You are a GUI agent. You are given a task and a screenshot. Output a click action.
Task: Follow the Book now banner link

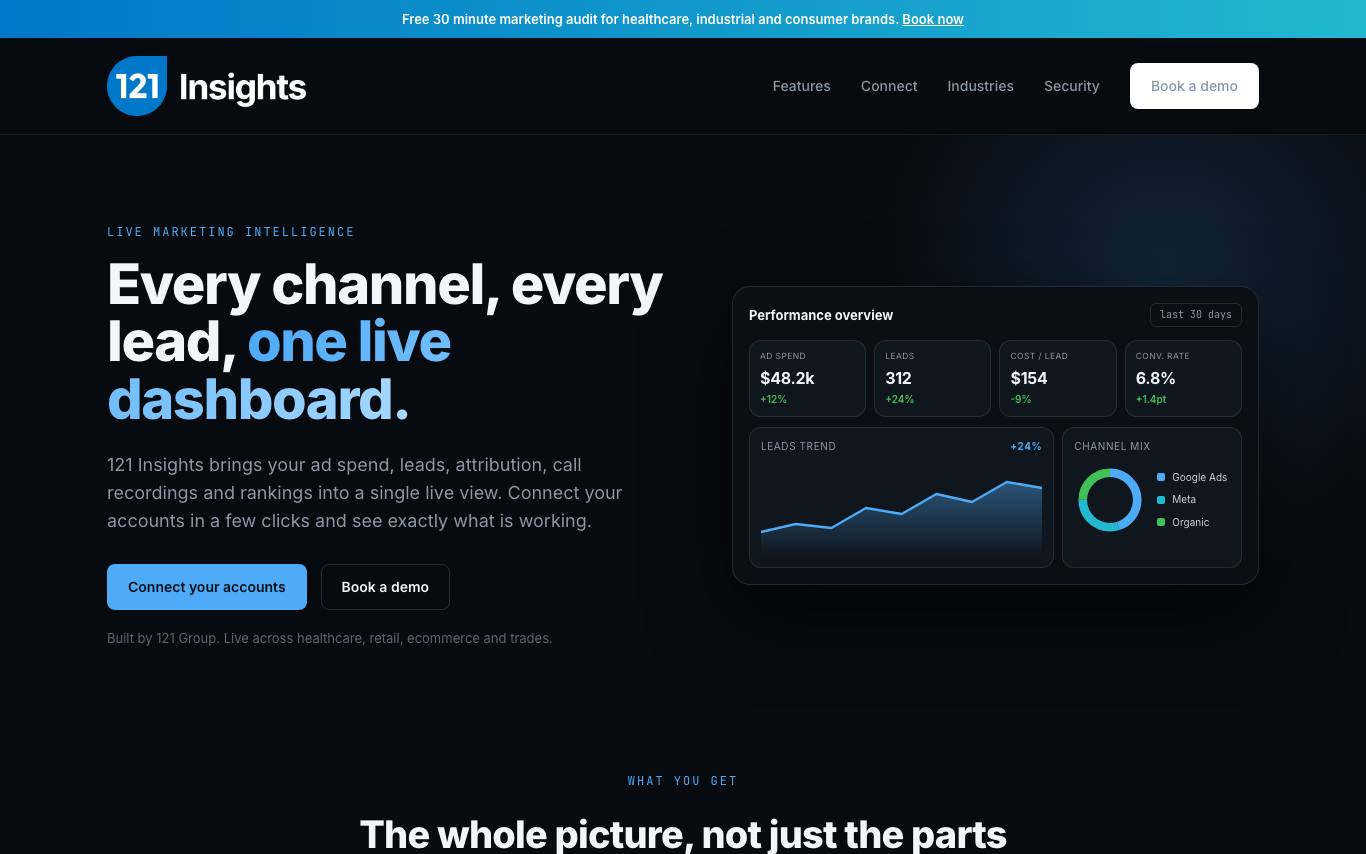pos(933,19)
